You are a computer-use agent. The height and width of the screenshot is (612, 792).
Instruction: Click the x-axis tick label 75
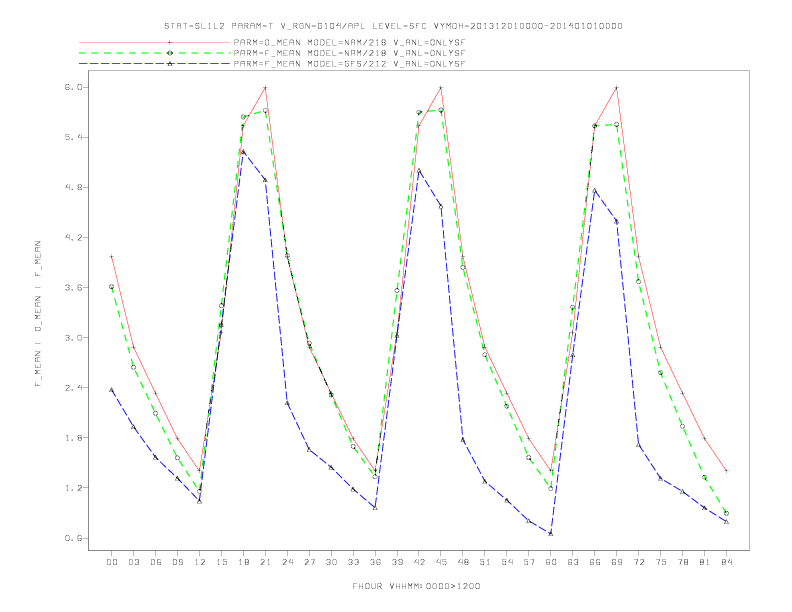pos(661,562)
